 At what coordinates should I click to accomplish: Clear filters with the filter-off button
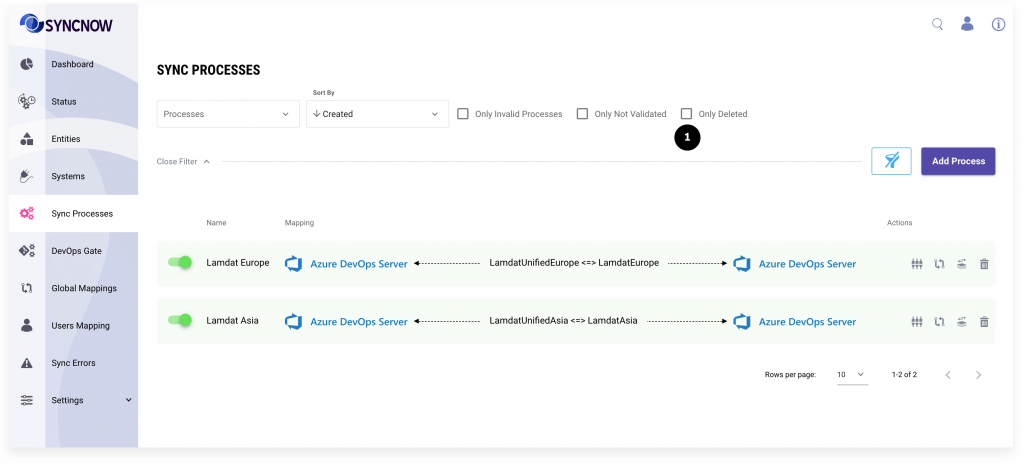(891, 161)
